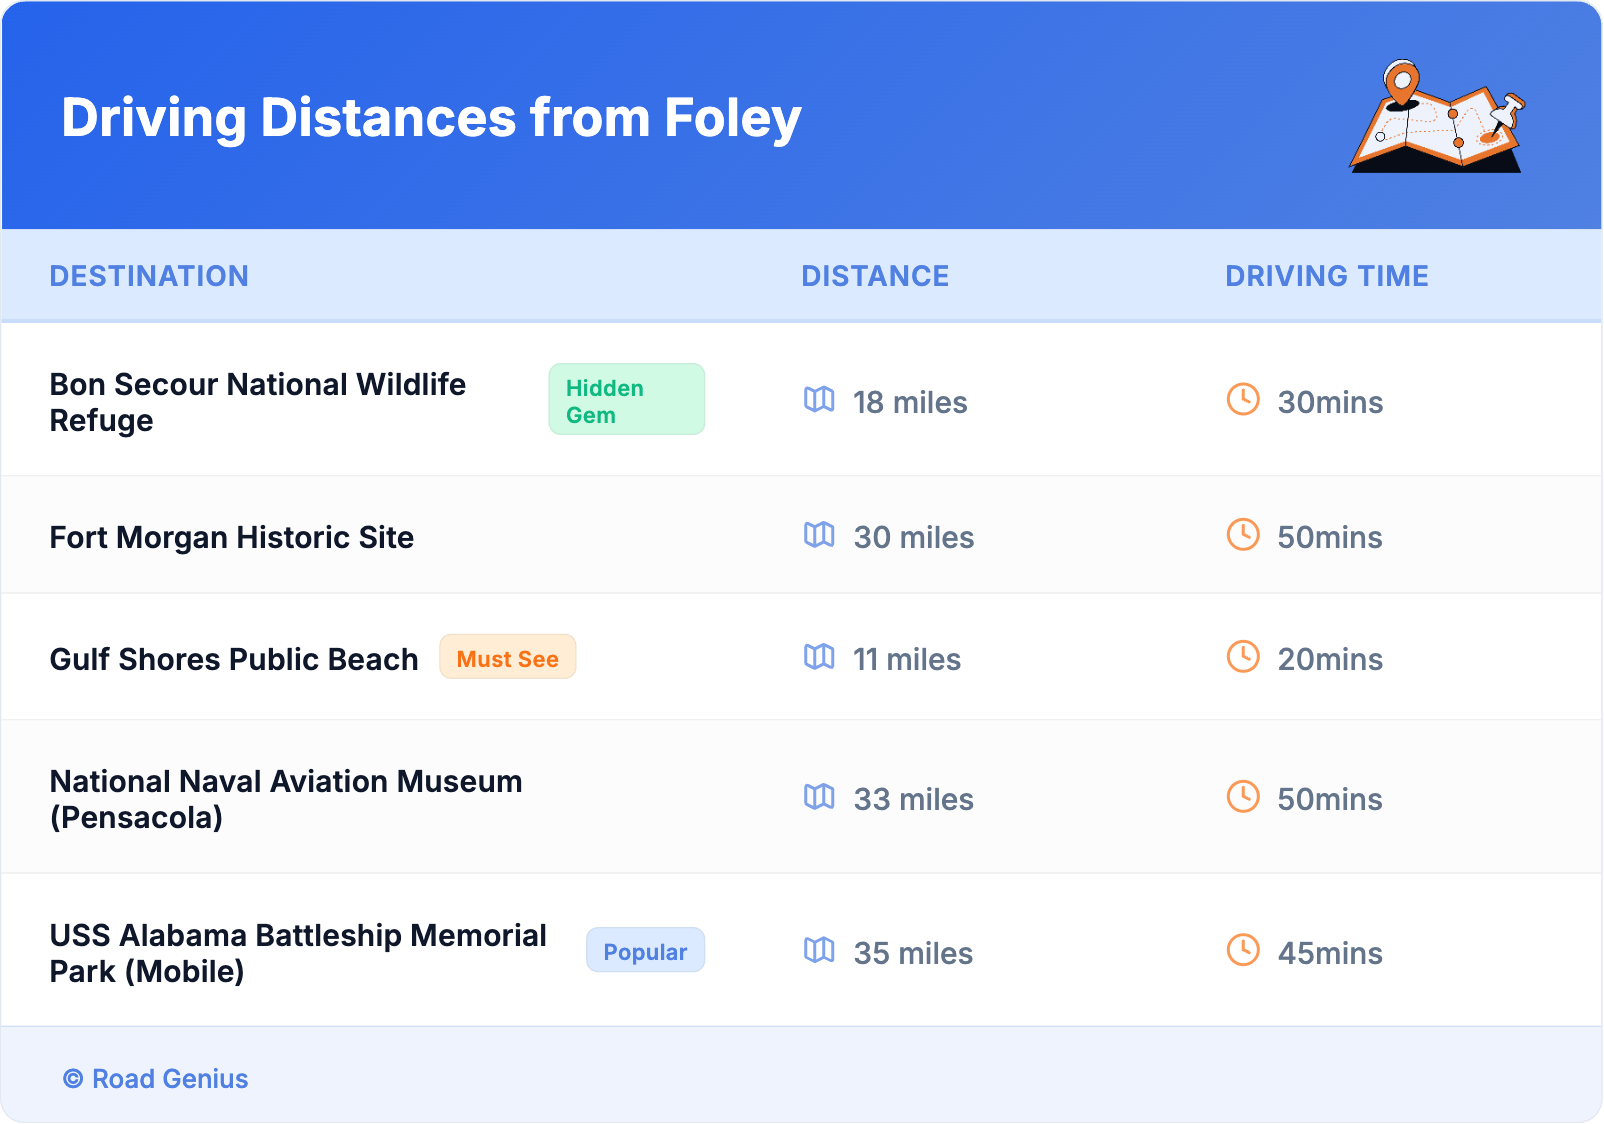Screen dimensions: 1604x1124
Task: Click the clock icon in Fort Morgan row
Action: click(x=1243, y=535)
